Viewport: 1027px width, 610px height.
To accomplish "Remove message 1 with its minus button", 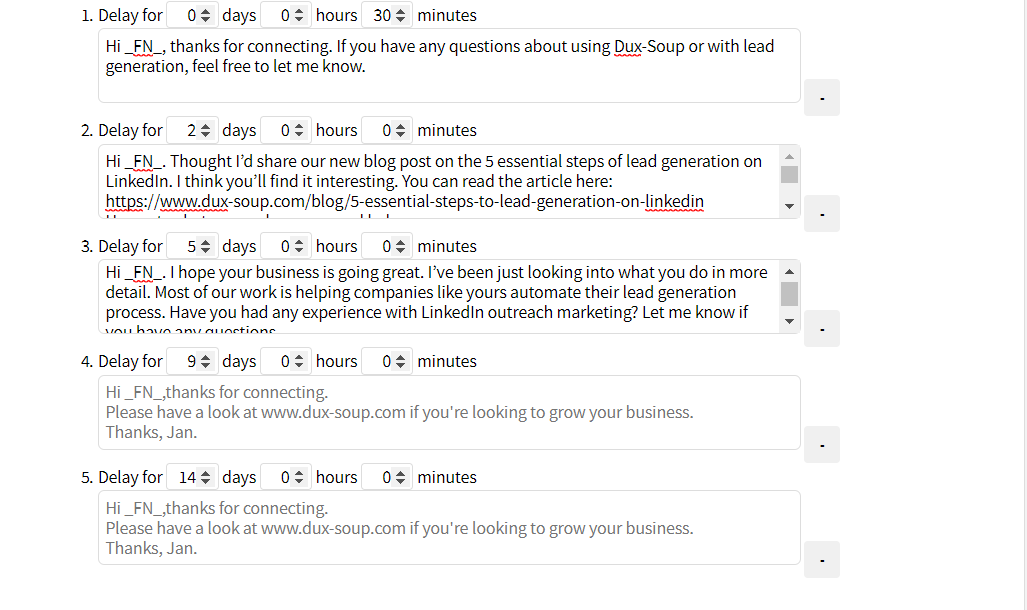I will 822,98.
